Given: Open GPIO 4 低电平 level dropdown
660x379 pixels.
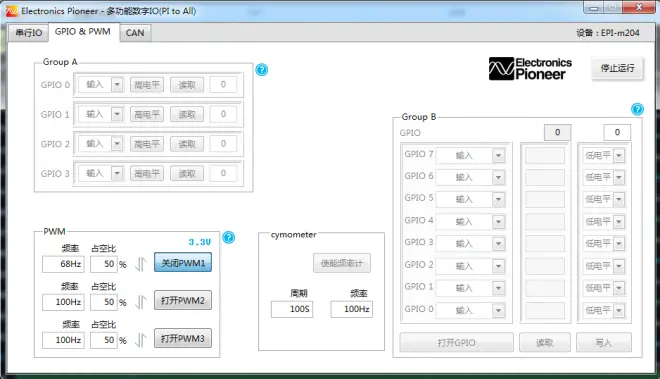Looking at the screenshot, I should coord(619,222).
